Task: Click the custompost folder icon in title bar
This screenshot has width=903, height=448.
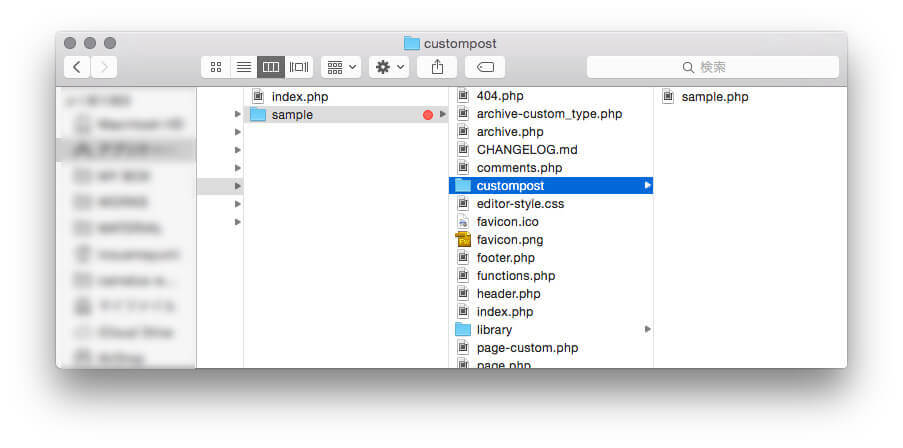Action: coord(412,43)
